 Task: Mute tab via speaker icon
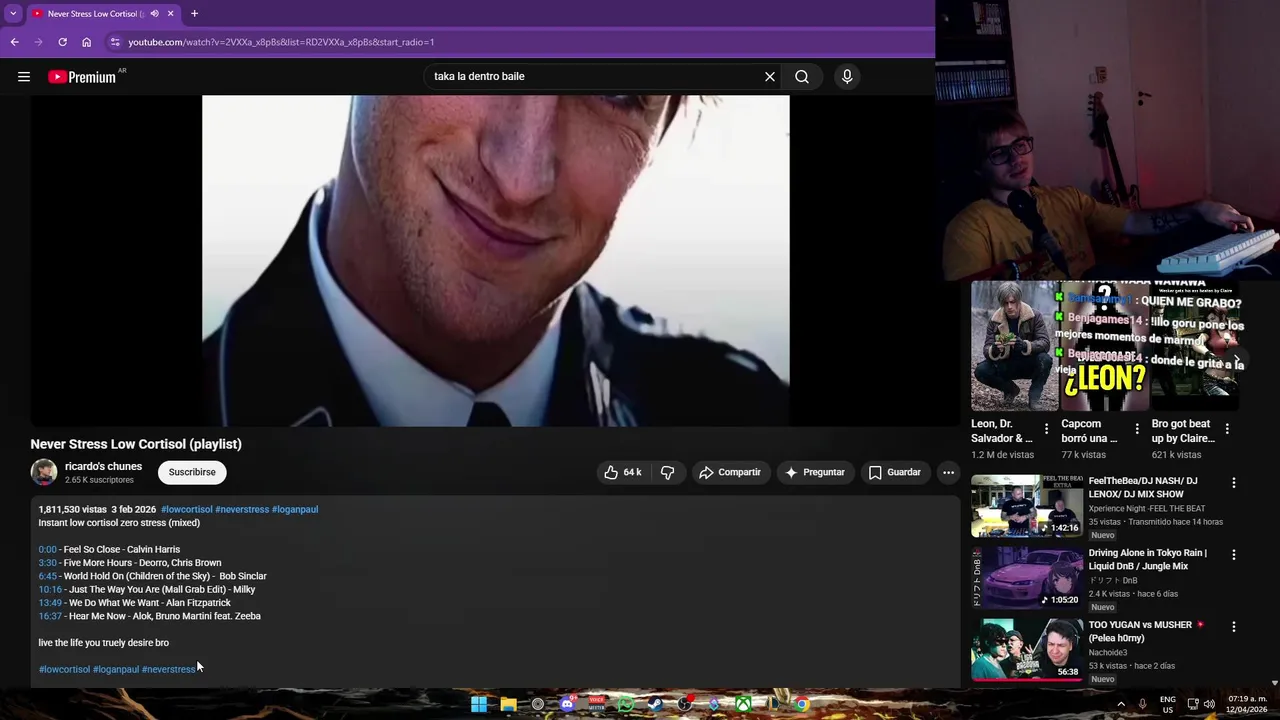(154, 14)
